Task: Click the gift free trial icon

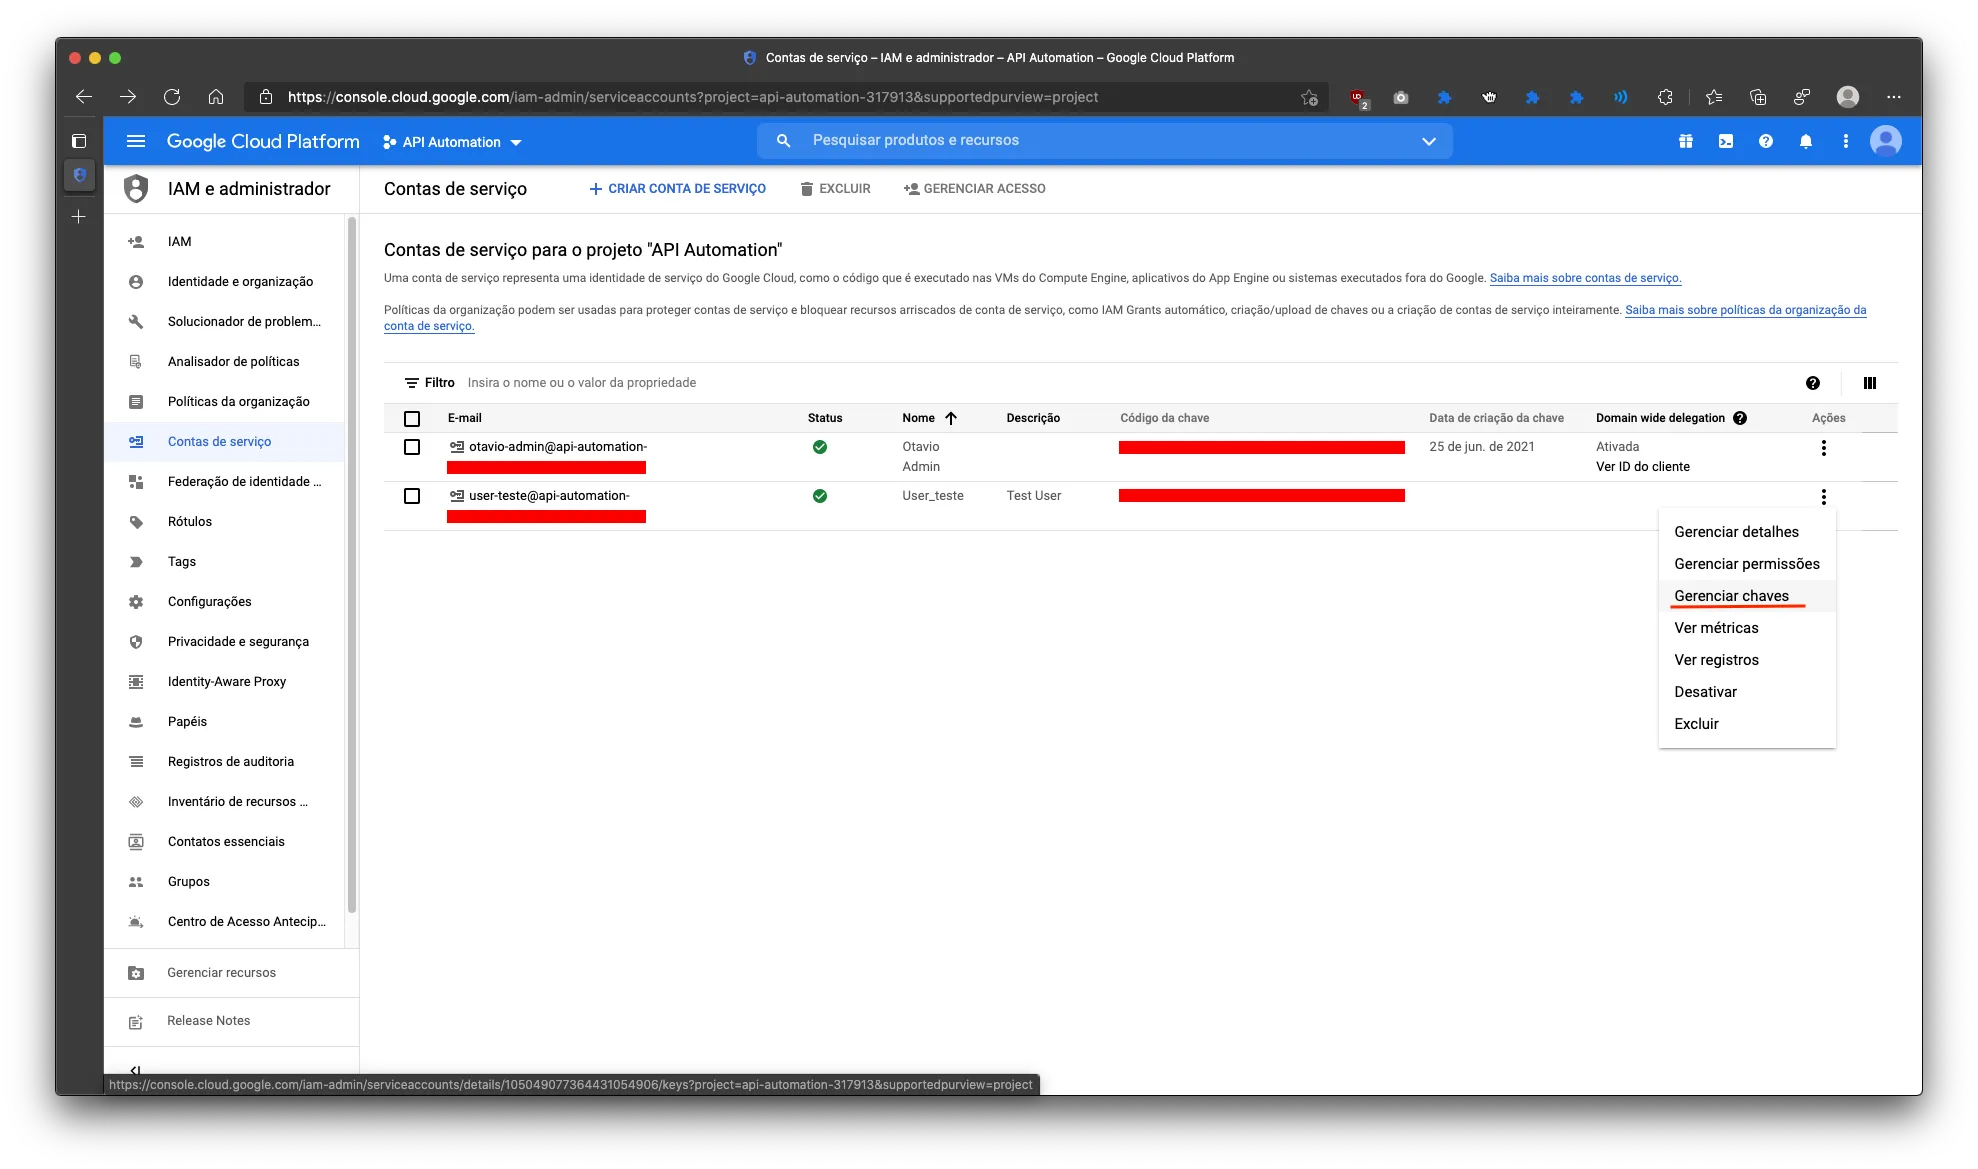Action: coord(1686,141)
